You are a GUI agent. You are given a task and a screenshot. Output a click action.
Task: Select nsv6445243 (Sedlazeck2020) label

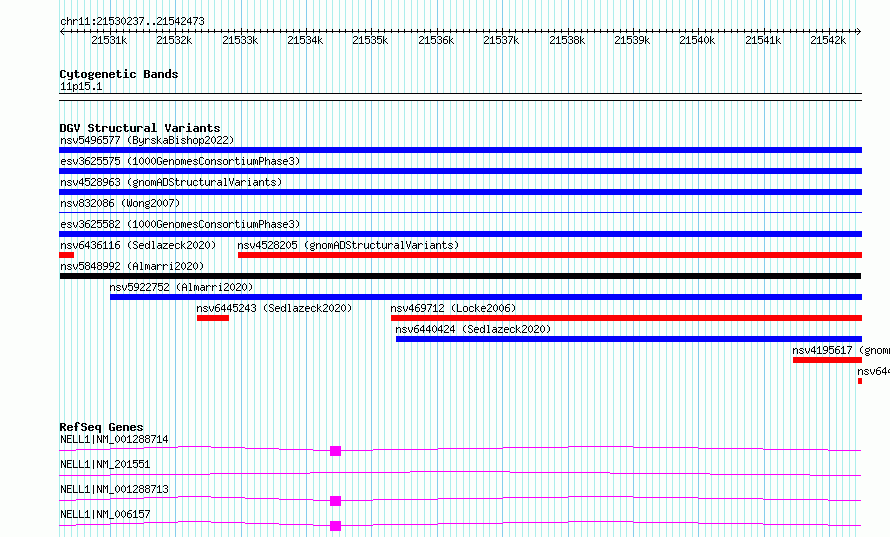[274, 308]
